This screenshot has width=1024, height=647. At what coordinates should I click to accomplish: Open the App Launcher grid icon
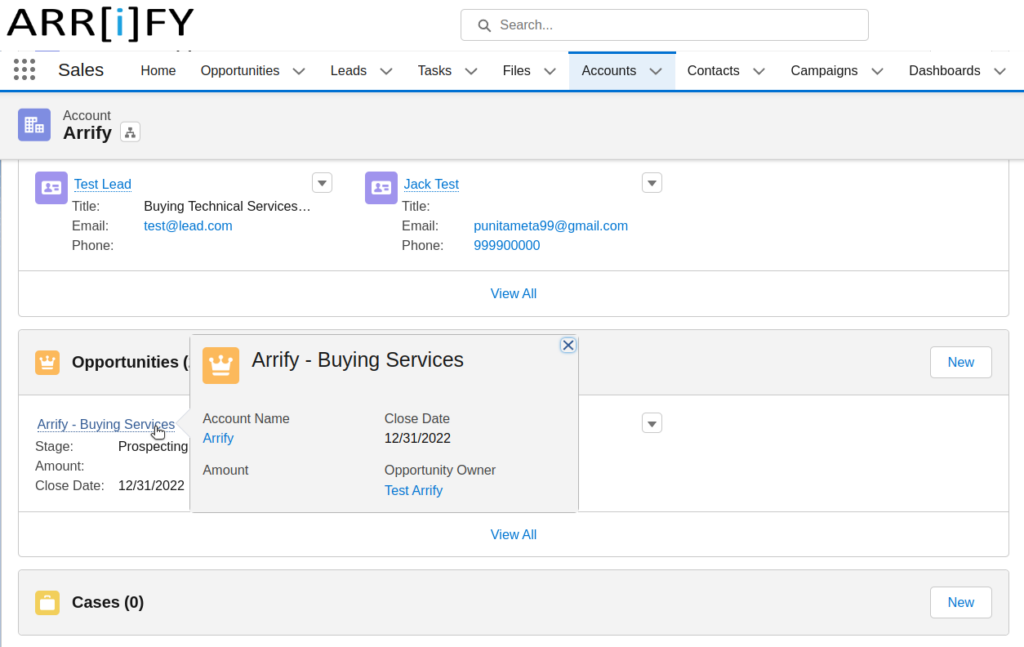click(x=23, y=69)
